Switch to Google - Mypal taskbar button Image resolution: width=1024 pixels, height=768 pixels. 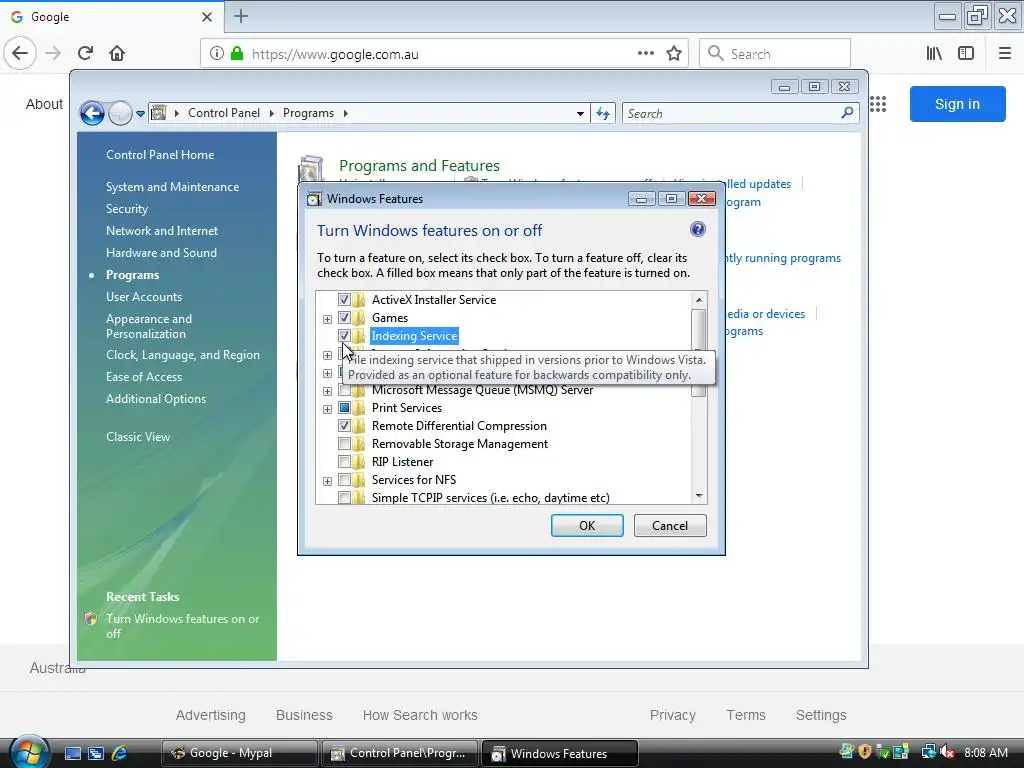coord(239,753)
